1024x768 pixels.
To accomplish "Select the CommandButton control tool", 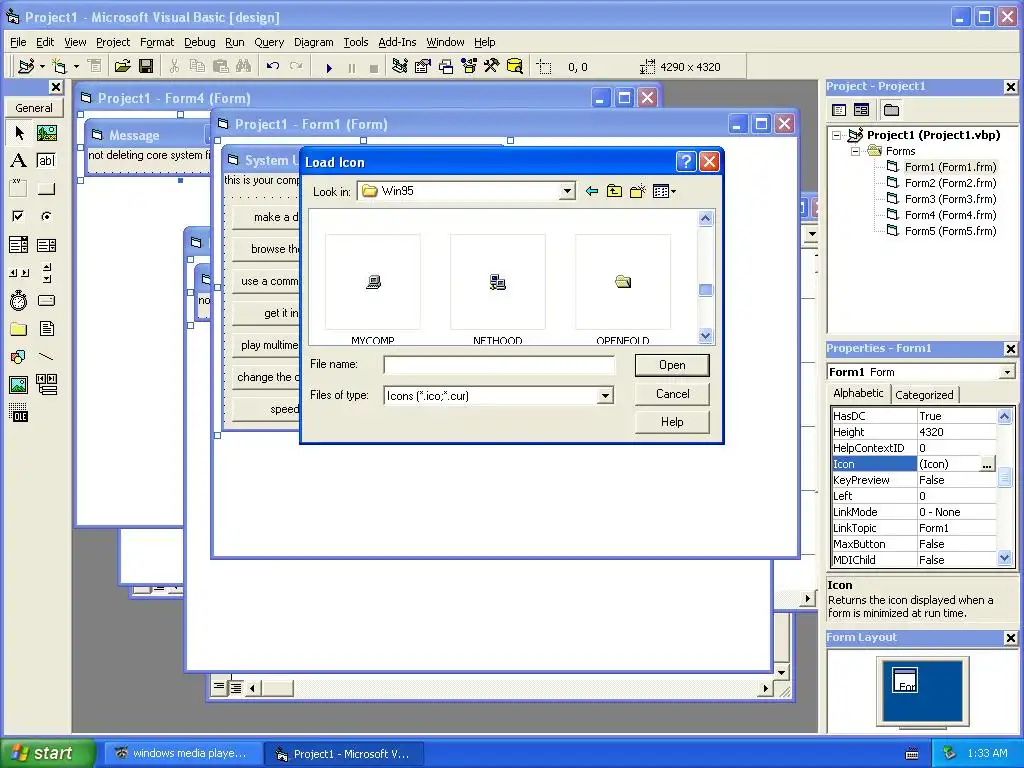I will (46, 189).
